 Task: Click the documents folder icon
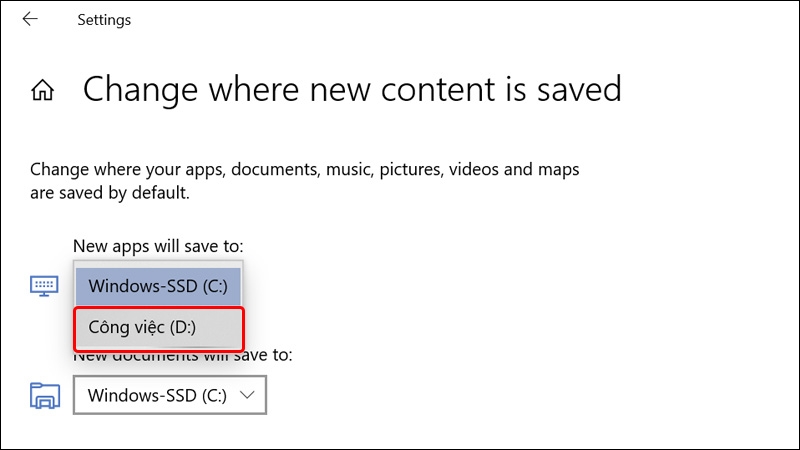(x=45, y=396)
